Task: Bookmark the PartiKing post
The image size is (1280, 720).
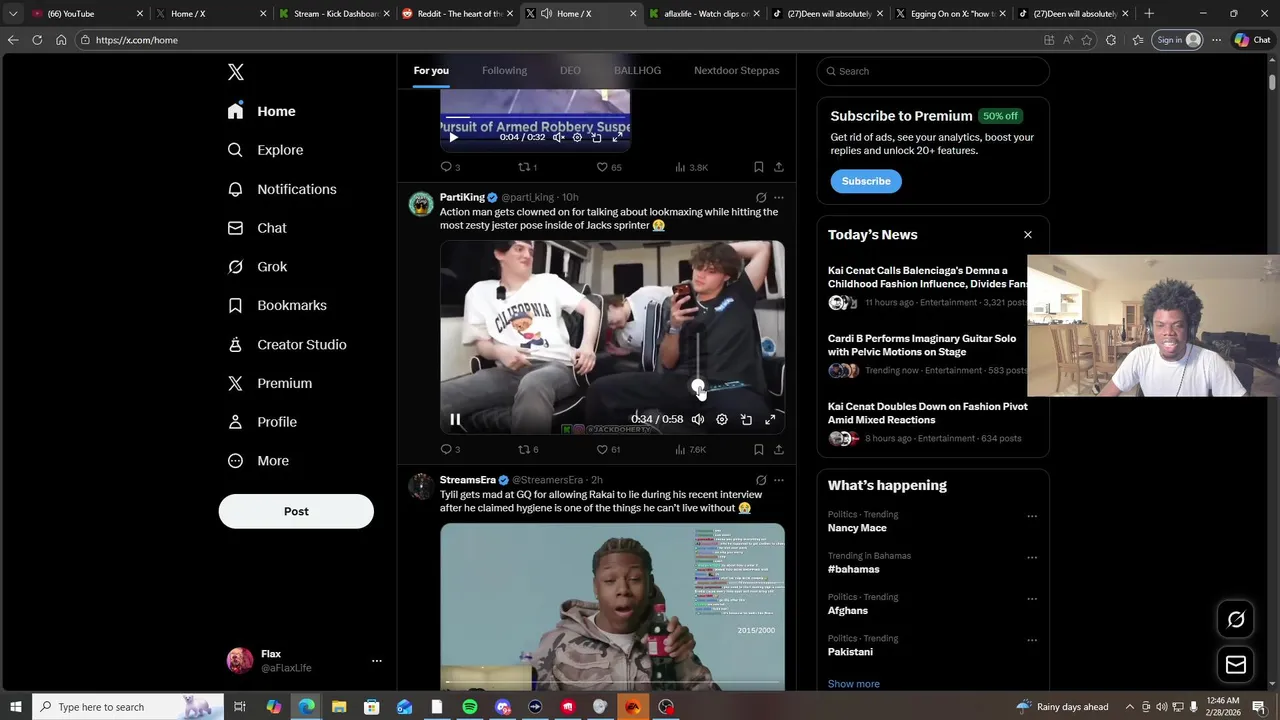Action: click(x=758, y=450)
